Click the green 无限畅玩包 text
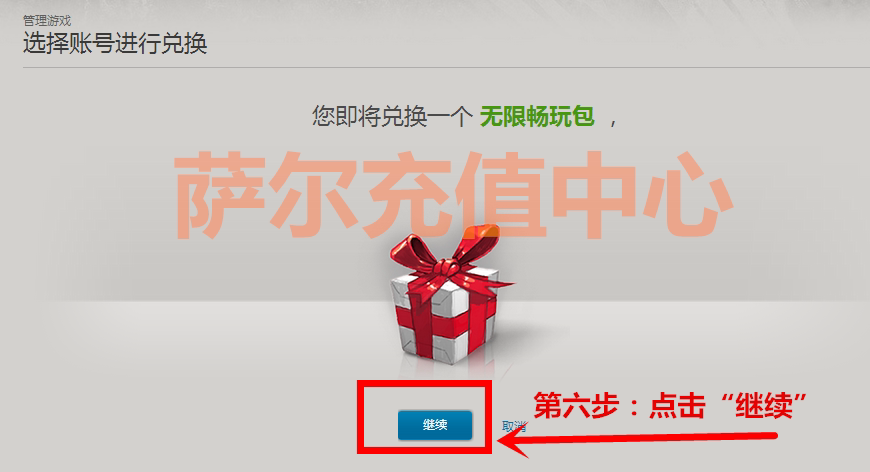This screenshot has width=870, height=472. pyautogui.click(x=537, y=116)
